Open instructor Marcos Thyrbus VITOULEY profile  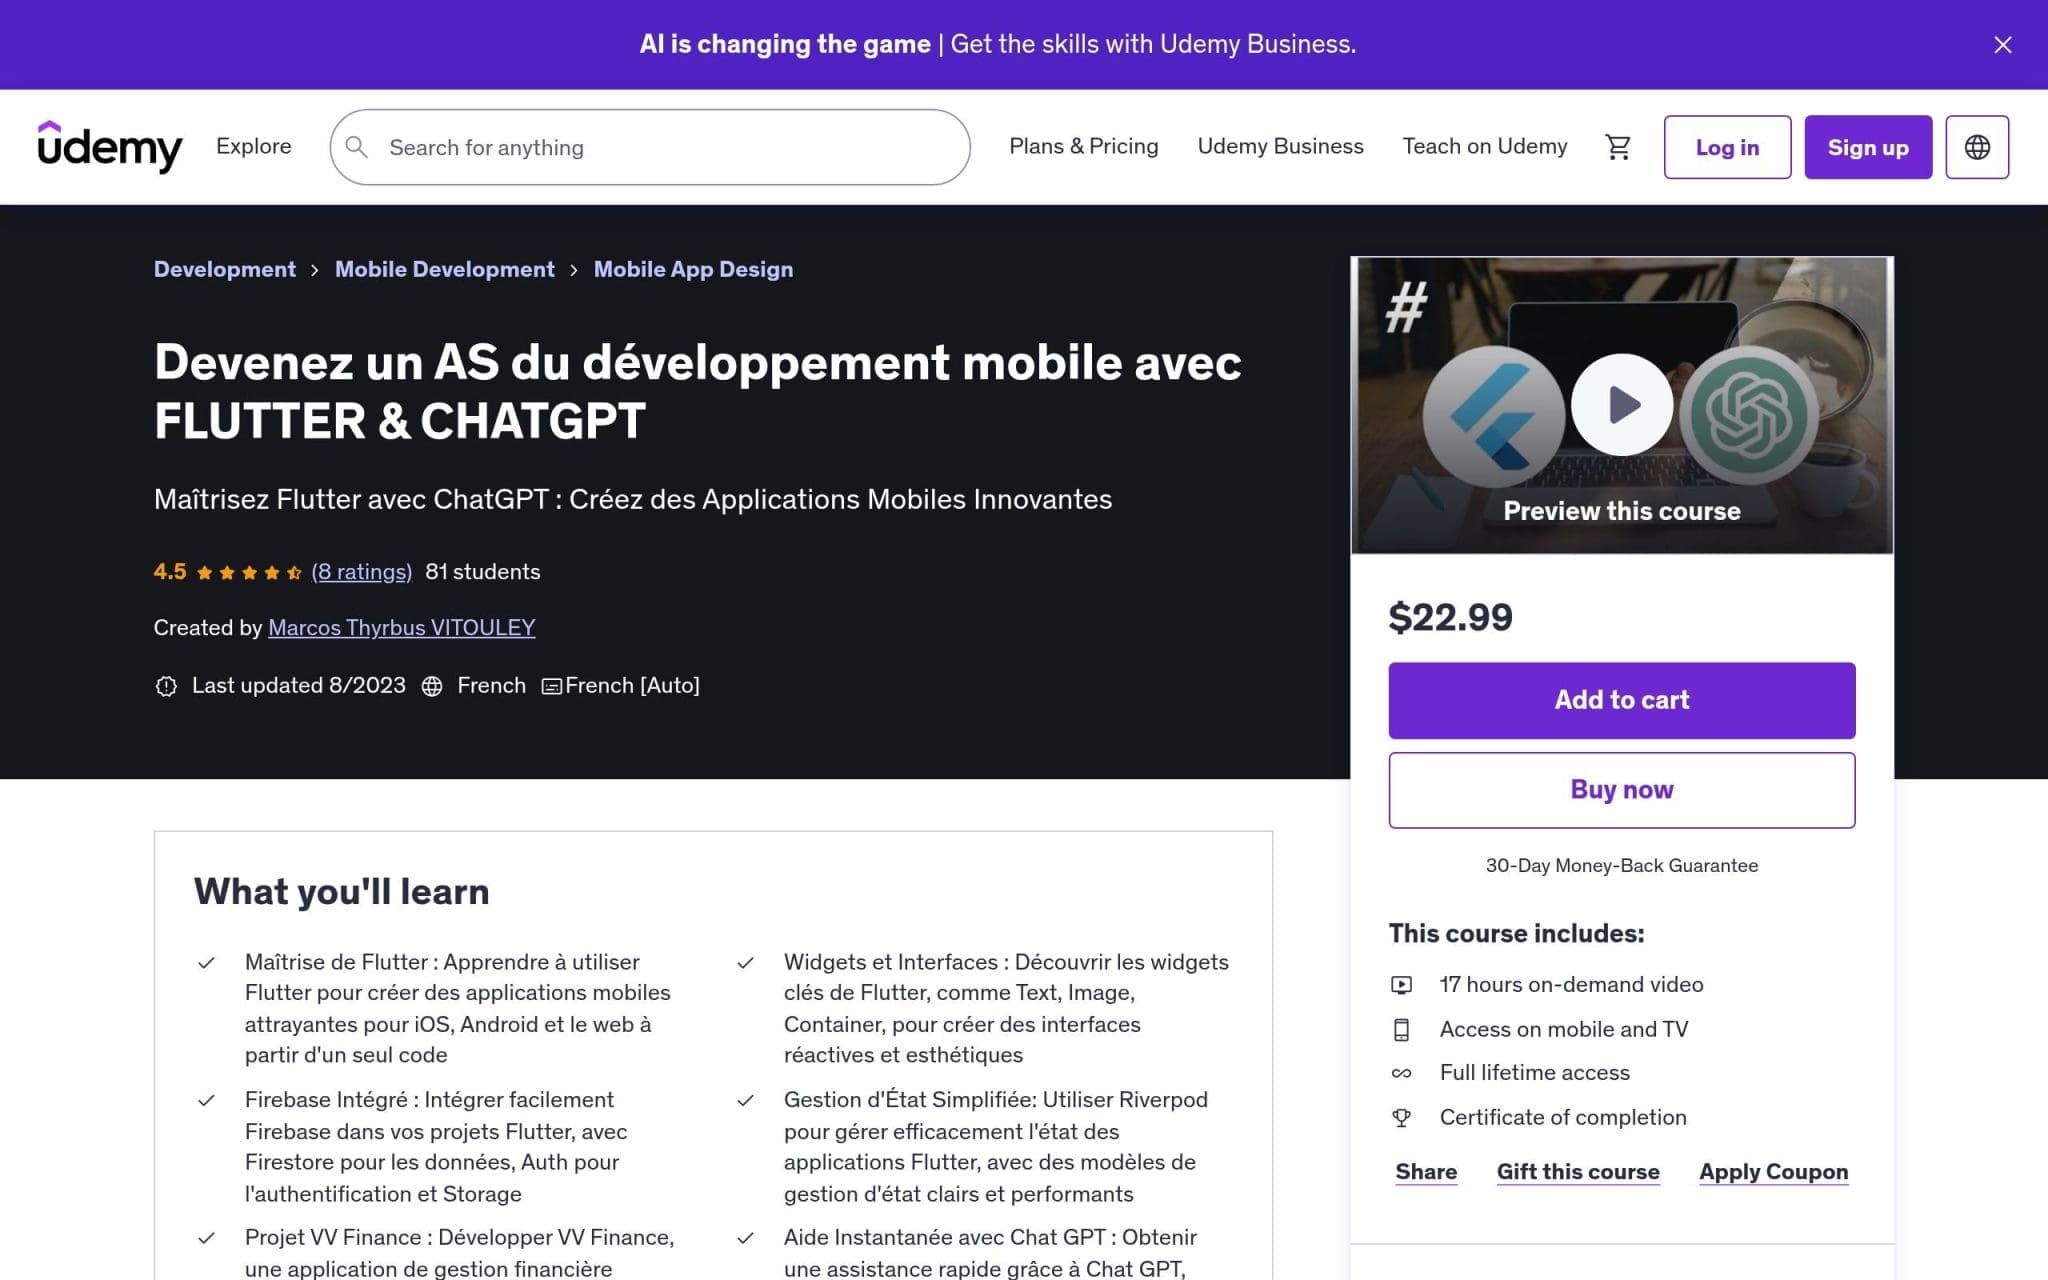click(x=402, y=628)
